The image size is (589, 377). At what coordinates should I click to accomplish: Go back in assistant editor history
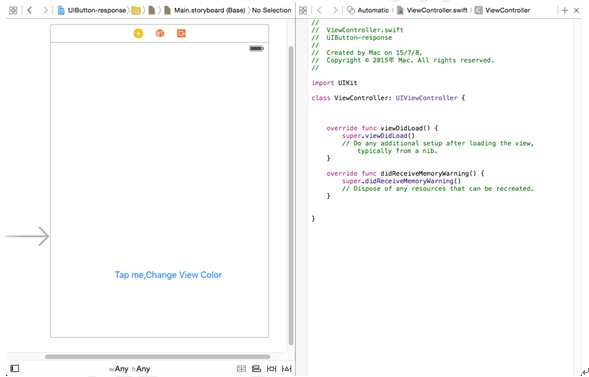(319, 11)
